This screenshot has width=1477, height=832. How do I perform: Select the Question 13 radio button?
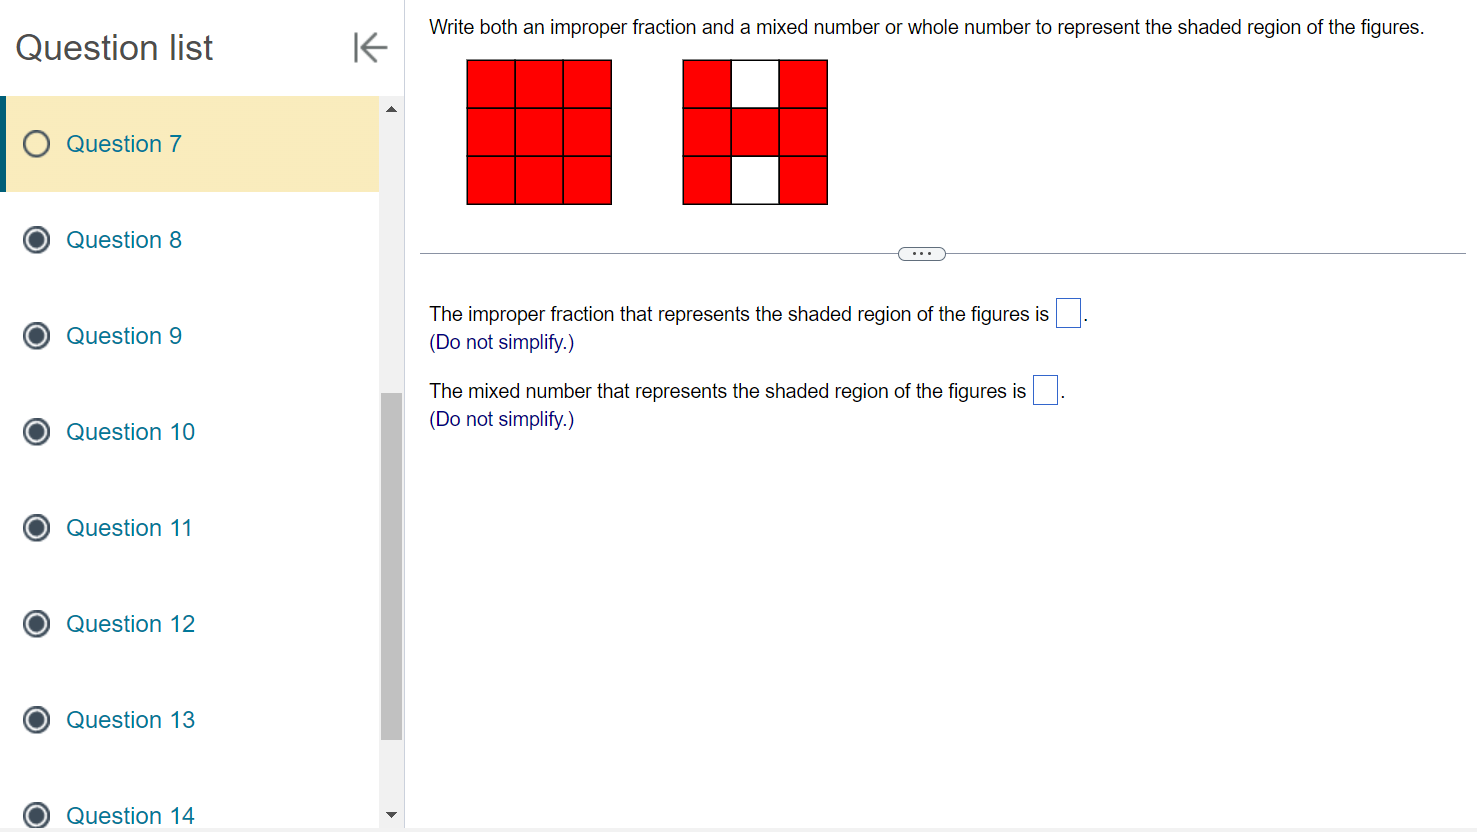(x=36, y=719)
